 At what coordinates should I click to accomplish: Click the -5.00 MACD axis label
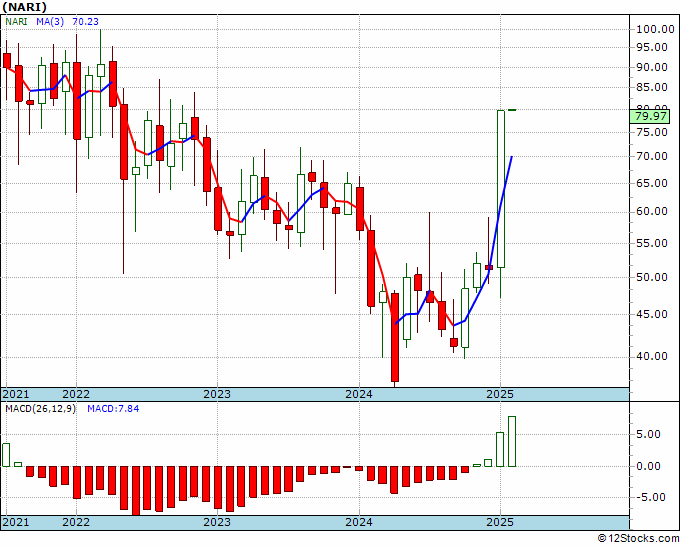click(x=652, y=497)
